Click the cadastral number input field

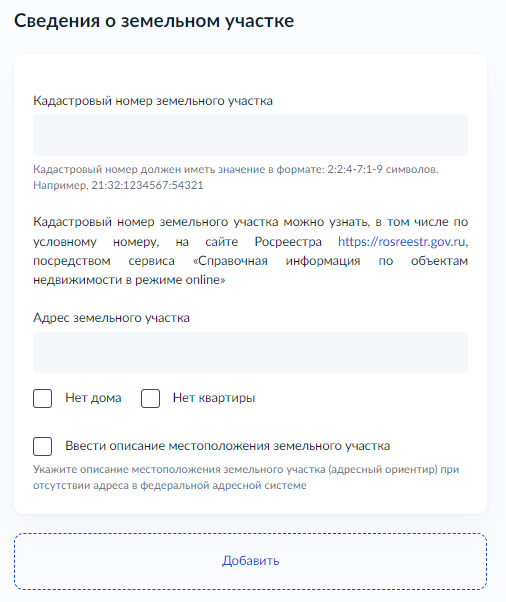250,135
